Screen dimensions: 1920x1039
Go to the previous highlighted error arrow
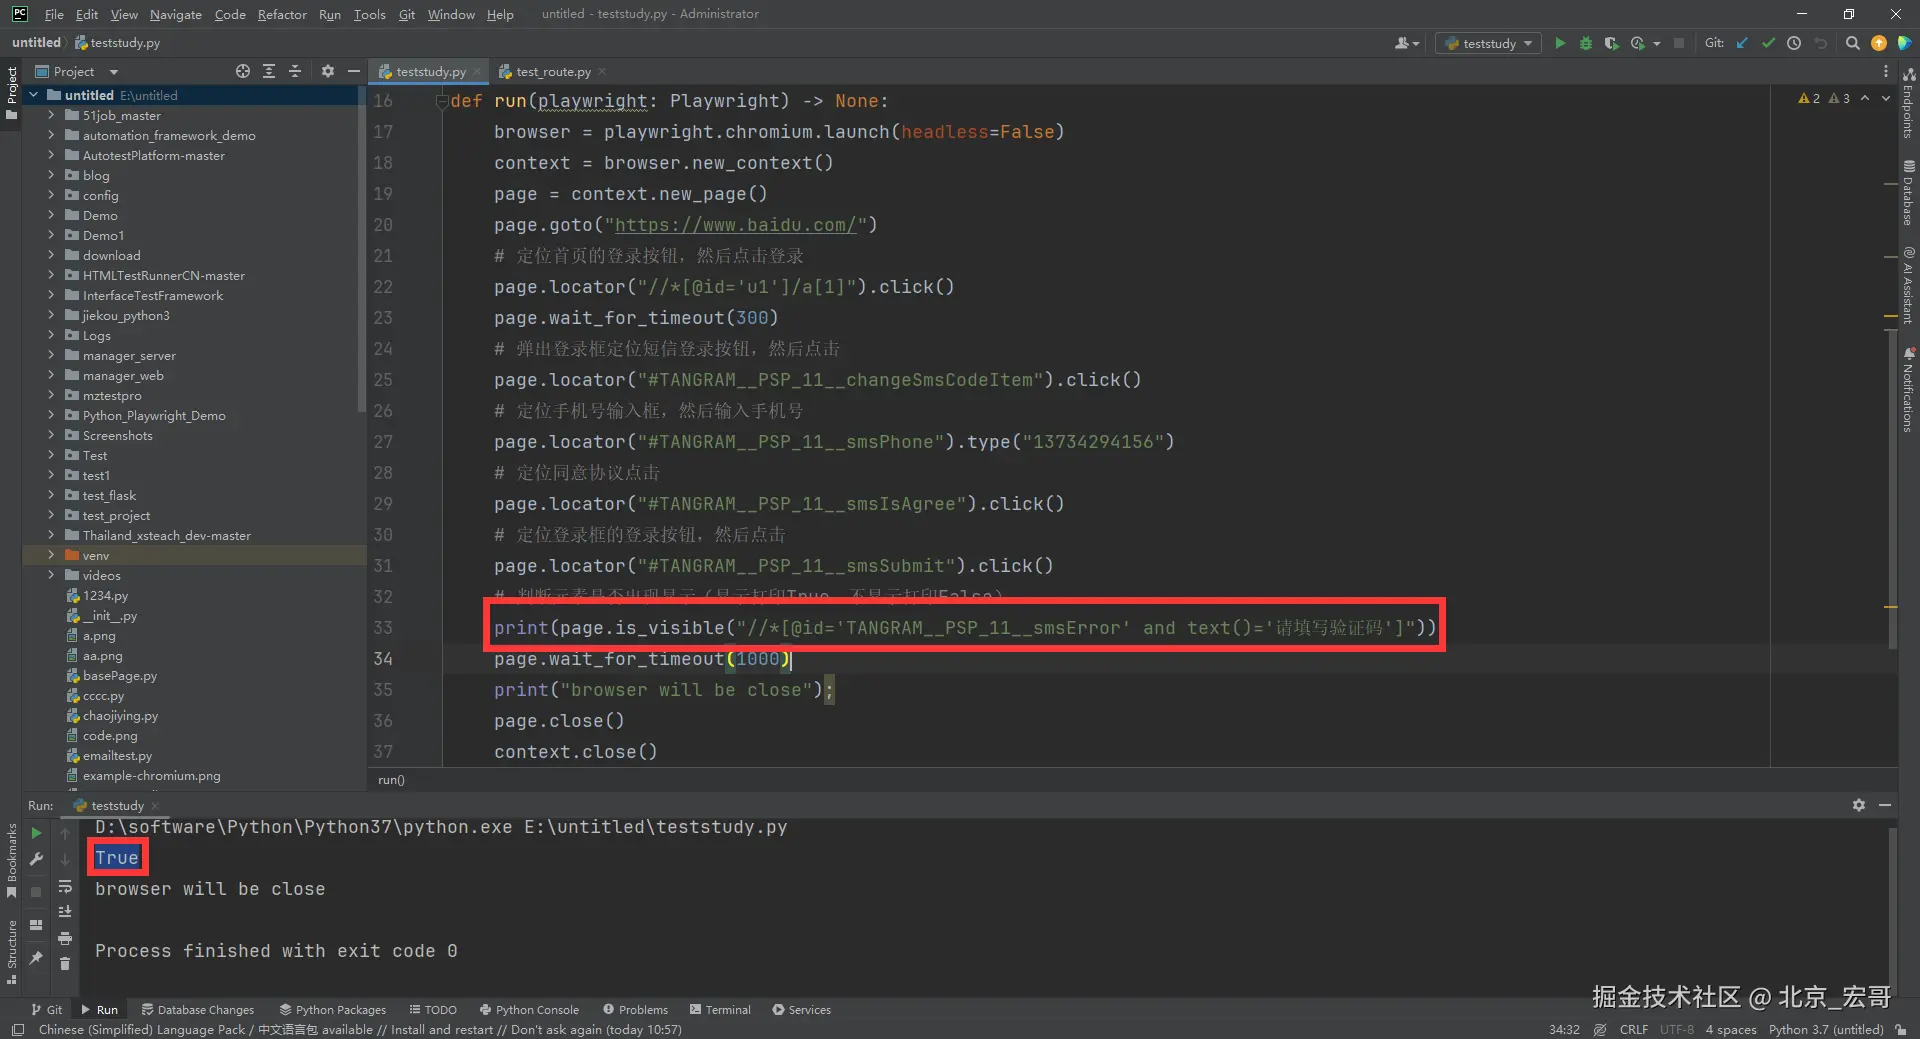pos(1865,98)
